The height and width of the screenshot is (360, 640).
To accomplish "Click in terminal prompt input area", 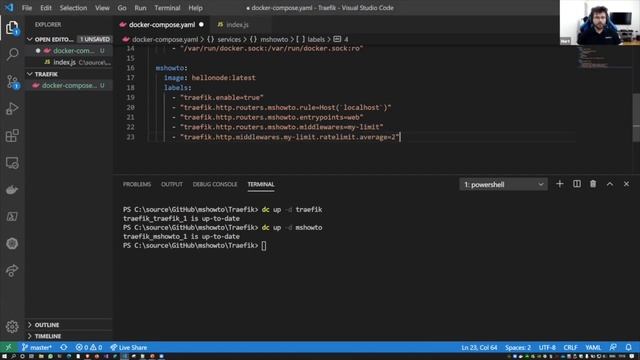I will pyautogui.click(x=264, y=246).
